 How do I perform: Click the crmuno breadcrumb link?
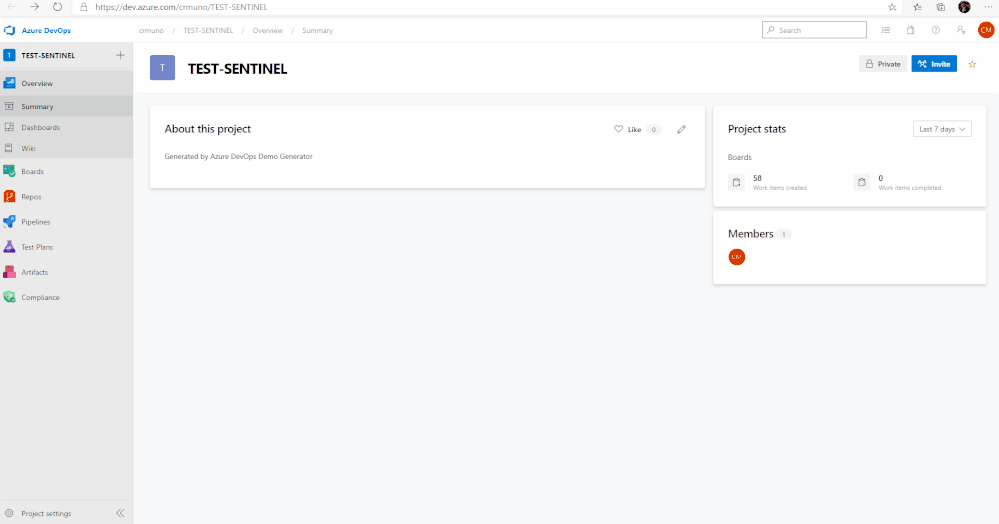click(151, 31)
